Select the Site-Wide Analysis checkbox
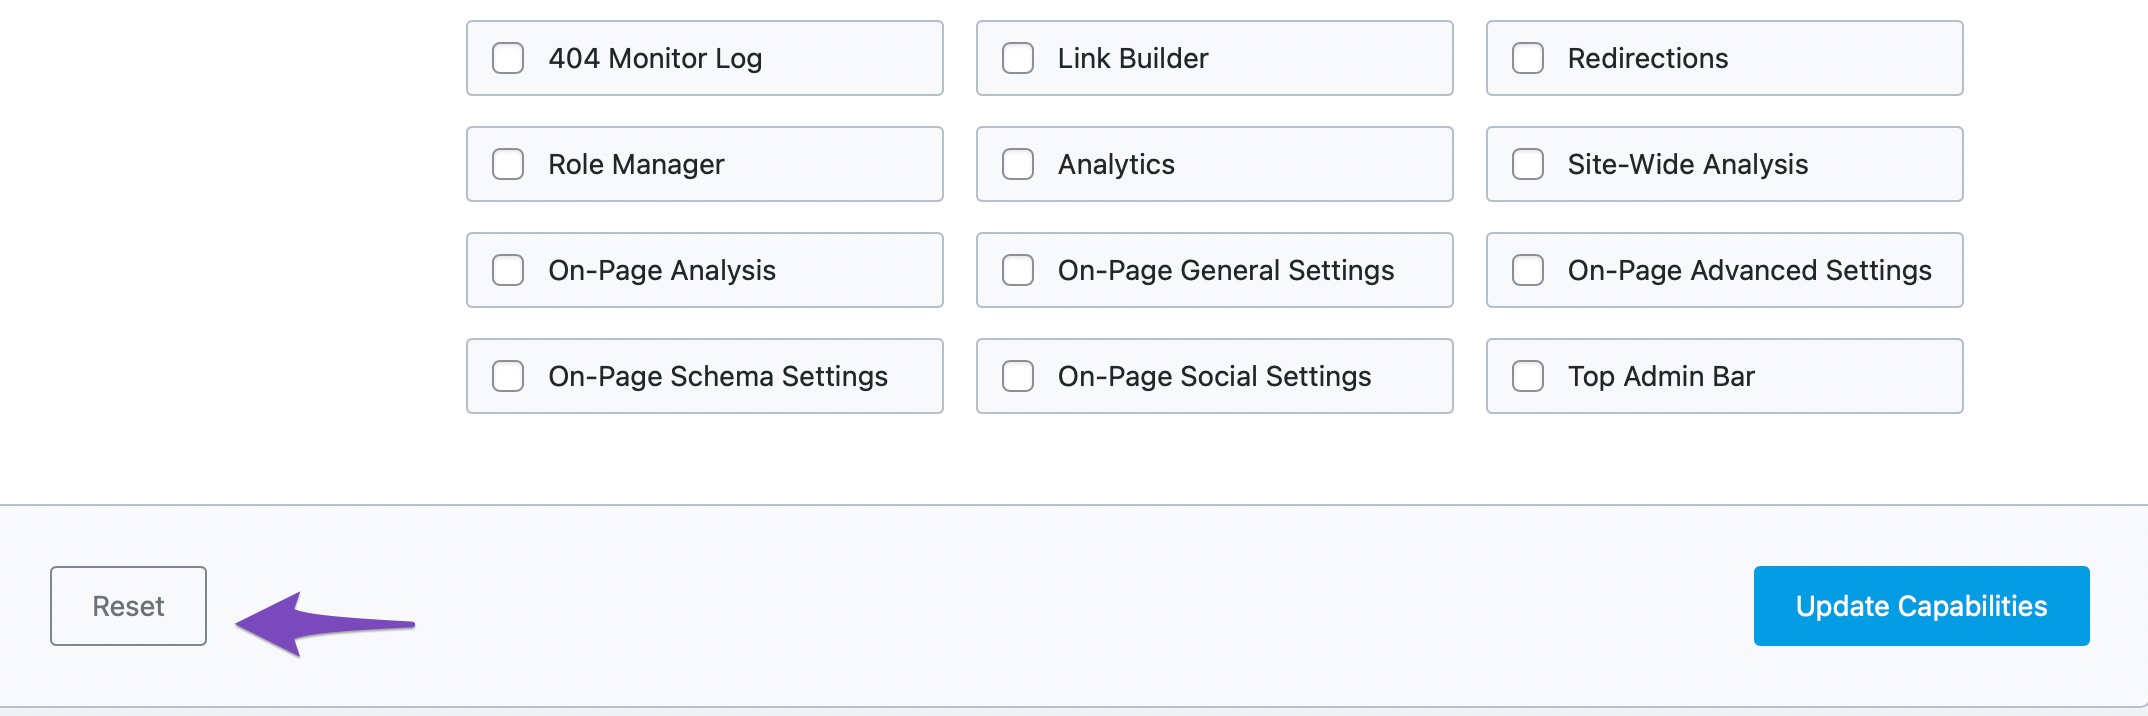This screenshot has width=2148, height=716. [x=1528, y=164]
